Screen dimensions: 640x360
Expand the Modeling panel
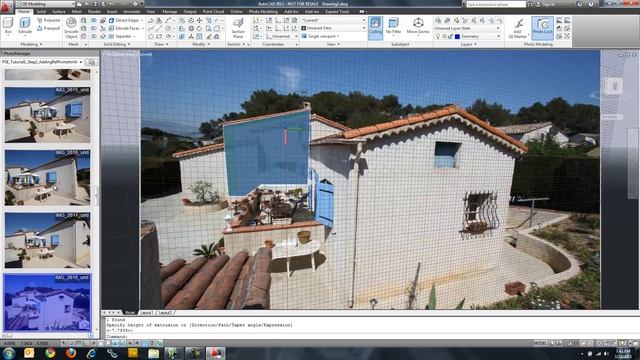click(x=31, y=44)
